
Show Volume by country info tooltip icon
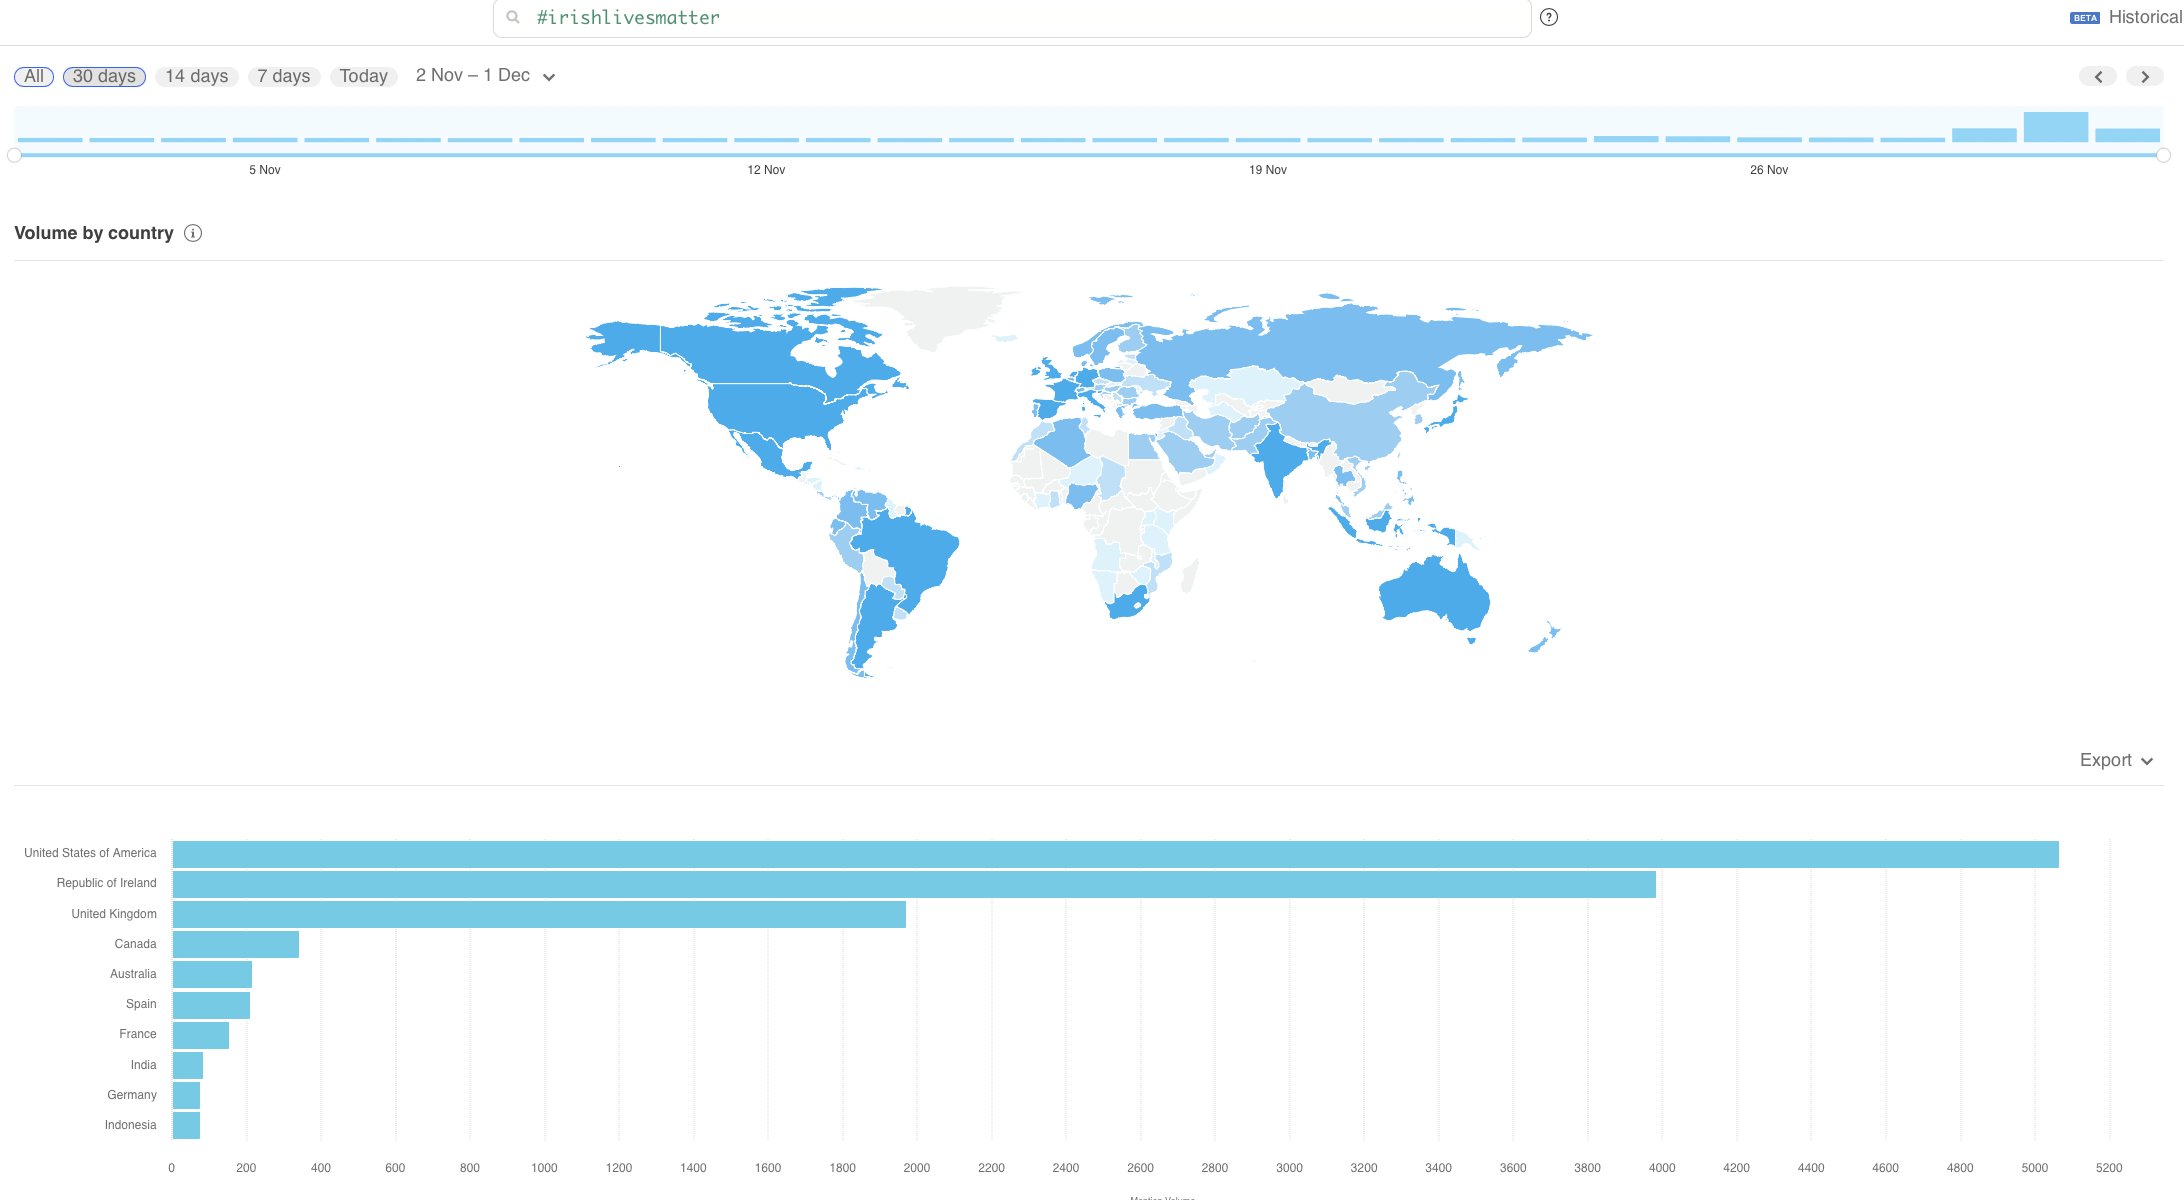[193, 233]
